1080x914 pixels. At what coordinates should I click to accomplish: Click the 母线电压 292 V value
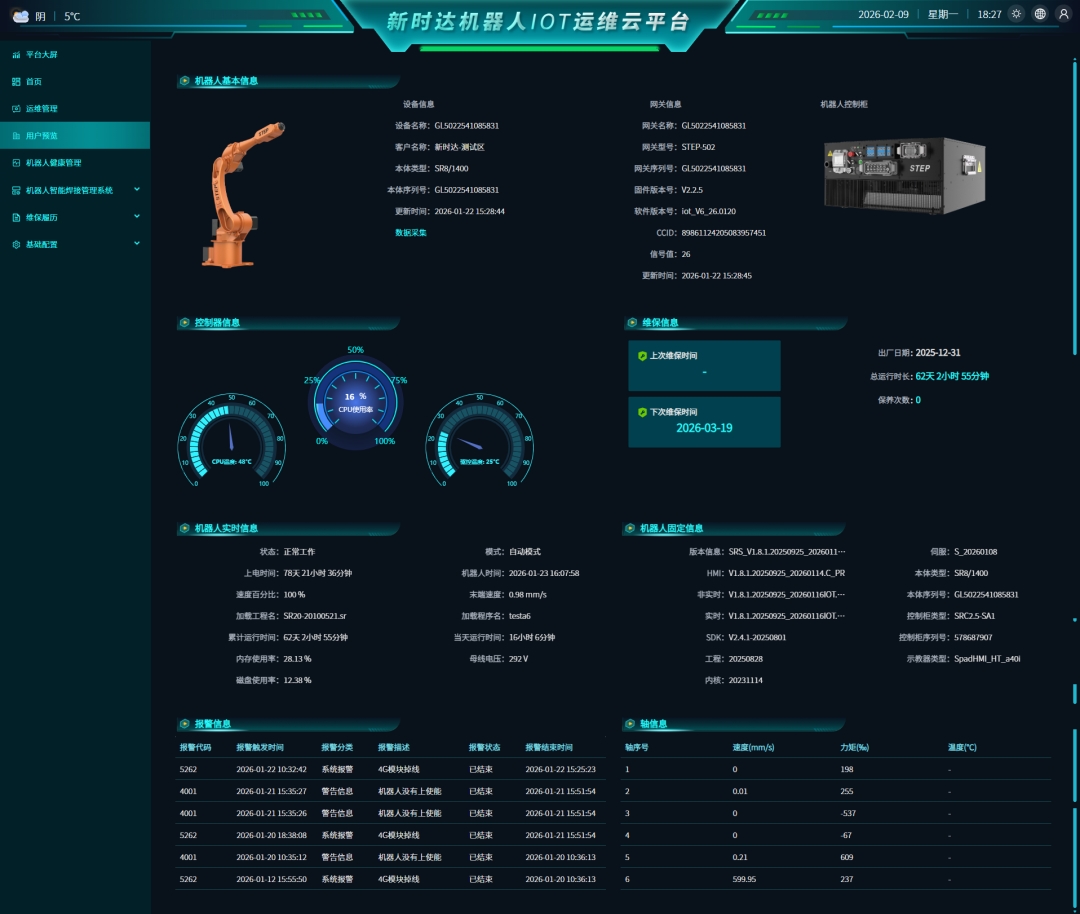518,659
